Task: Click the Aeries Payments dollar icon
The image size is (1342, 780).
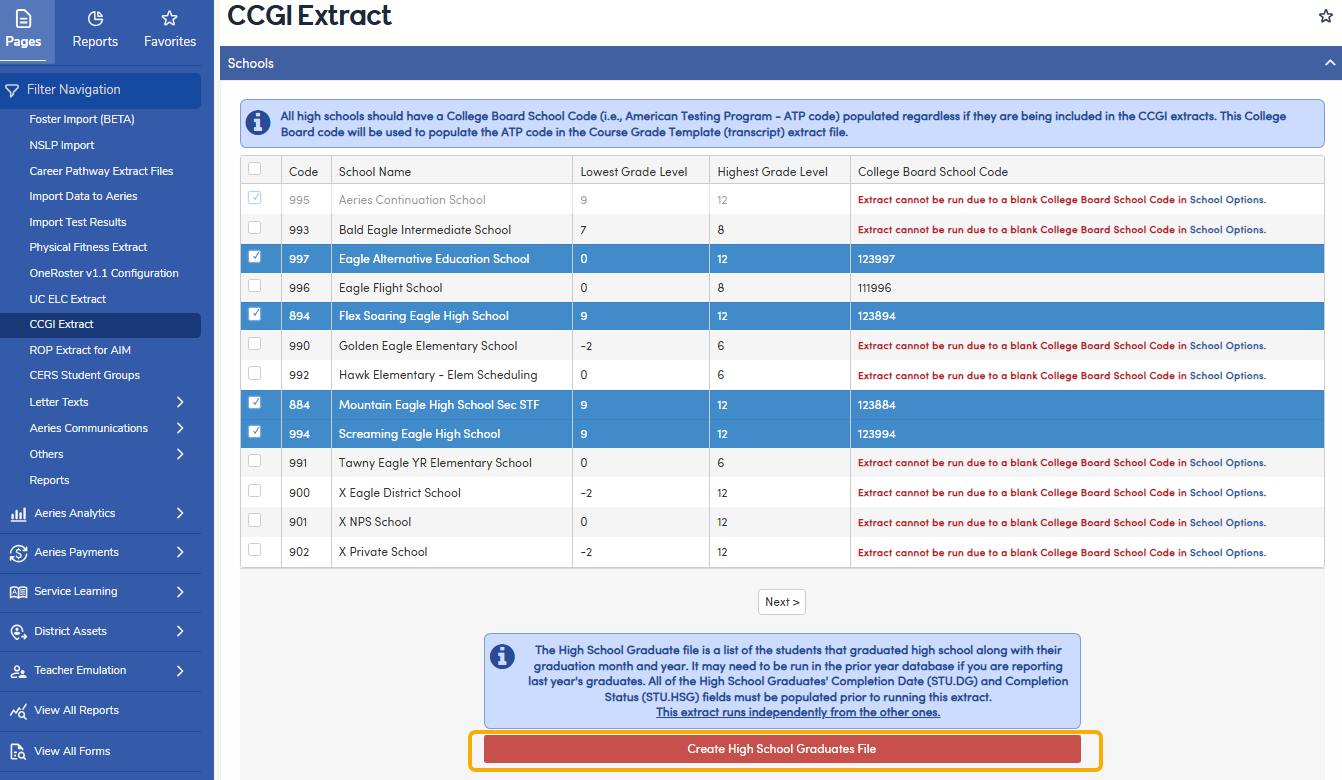Action: (x=18, y=553)
